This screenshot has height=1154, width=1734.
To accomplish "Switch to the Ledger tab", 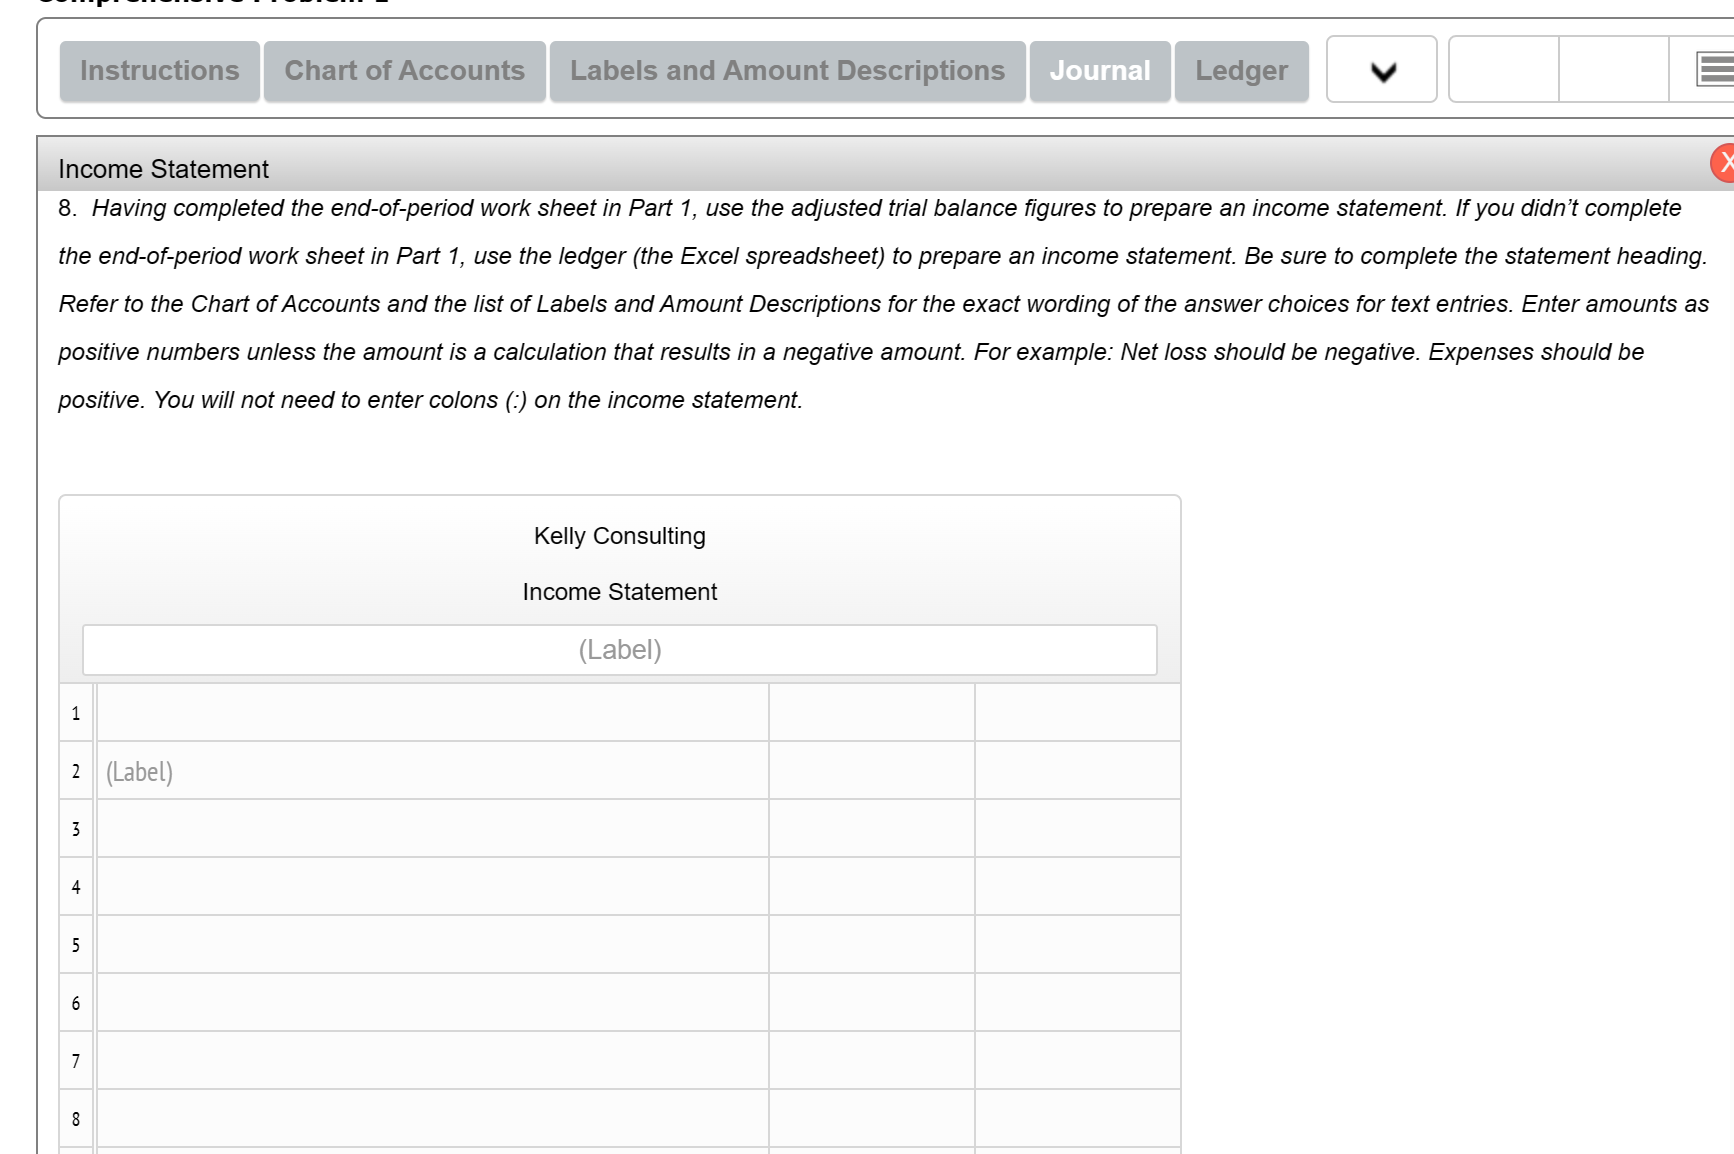I will pyautogui.click(x=1241, y=70).
